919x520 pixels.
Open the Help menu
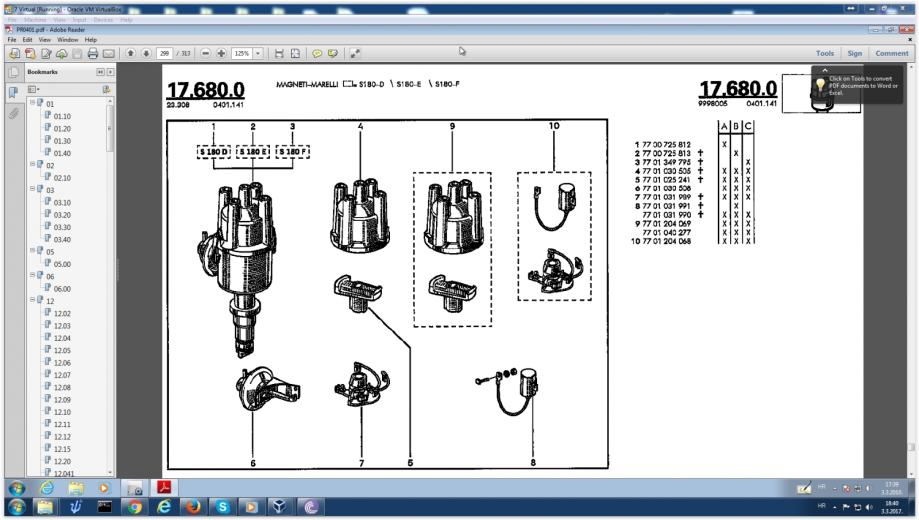point(90,40)
